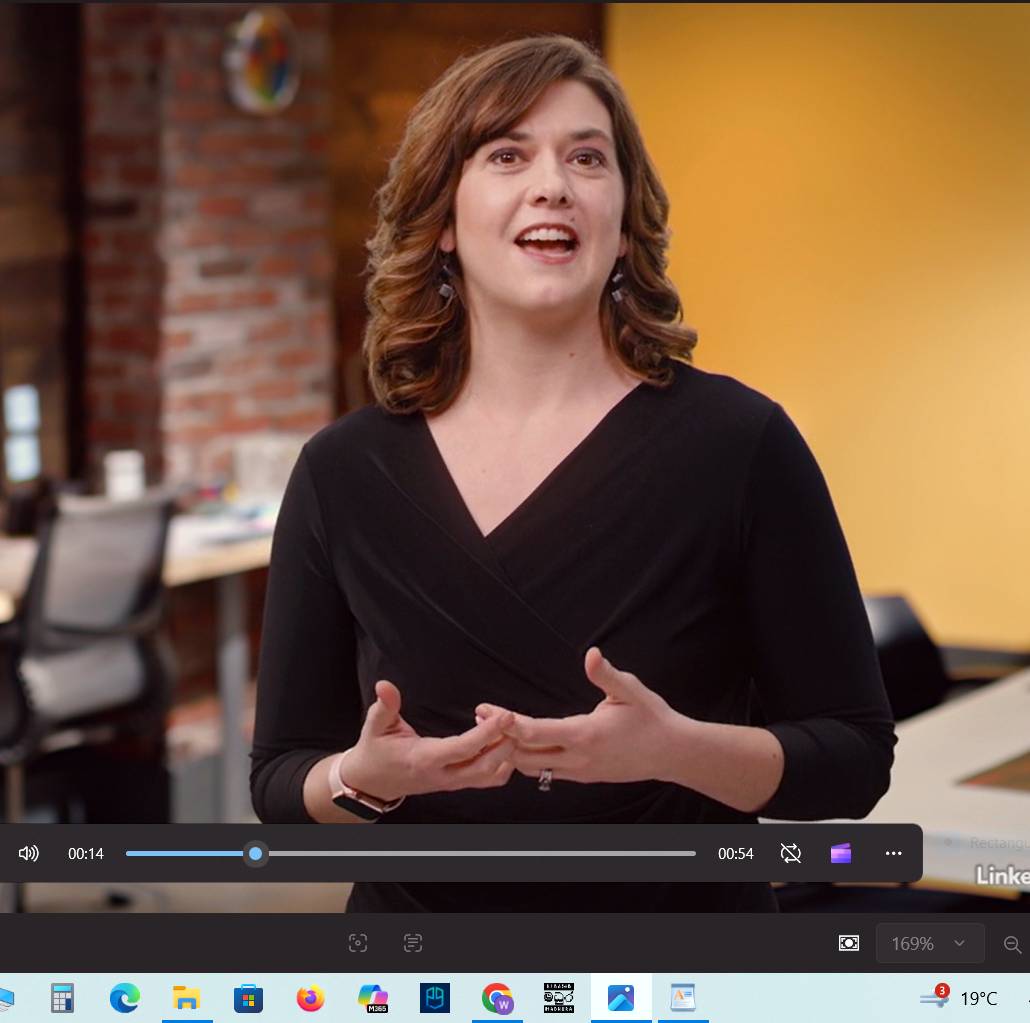This screenshot has height=1023, width=1030.
Task: Open Microsoft Store from the taskbar
Action: pos(248,998)
